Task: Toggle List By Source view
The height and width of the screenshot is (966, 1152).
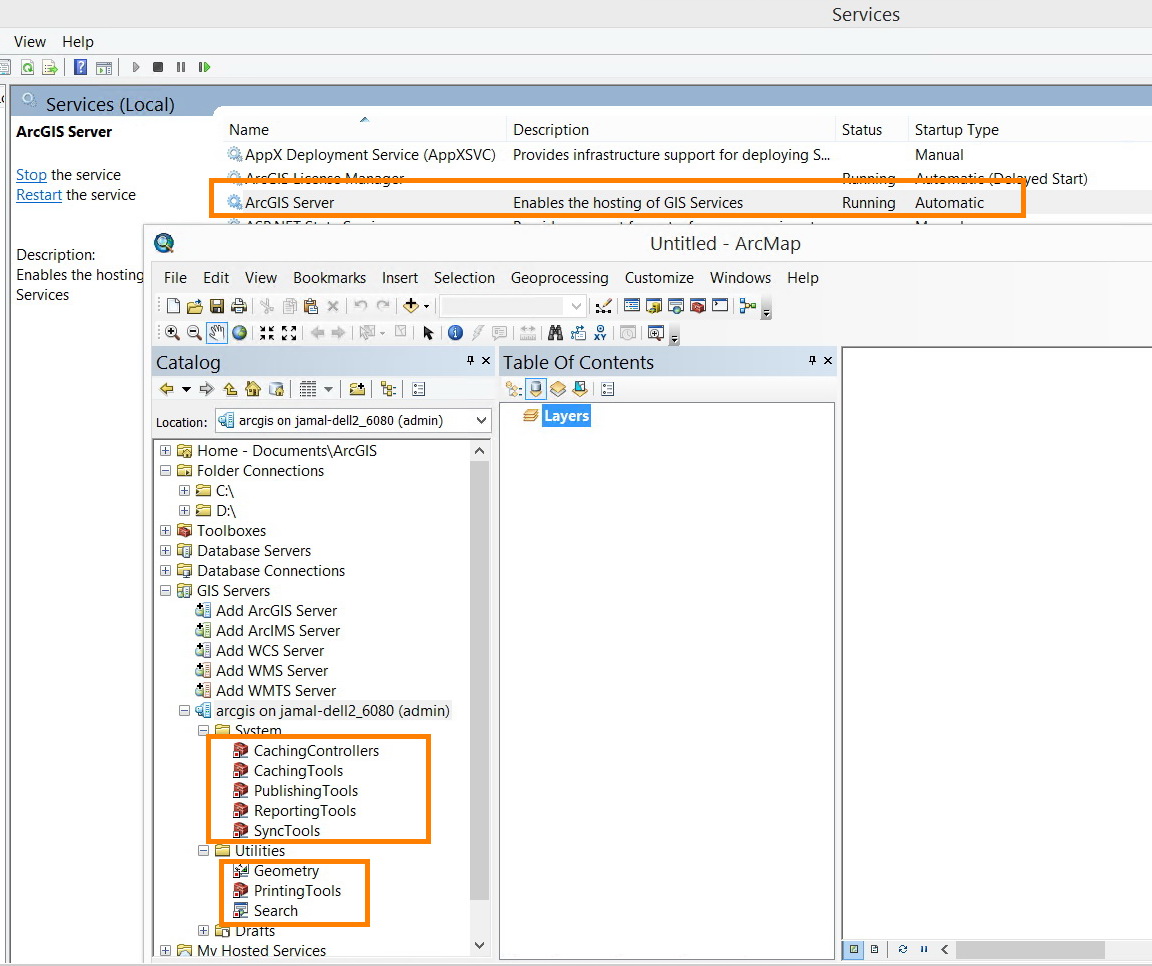Action: (x=536, y=389)
